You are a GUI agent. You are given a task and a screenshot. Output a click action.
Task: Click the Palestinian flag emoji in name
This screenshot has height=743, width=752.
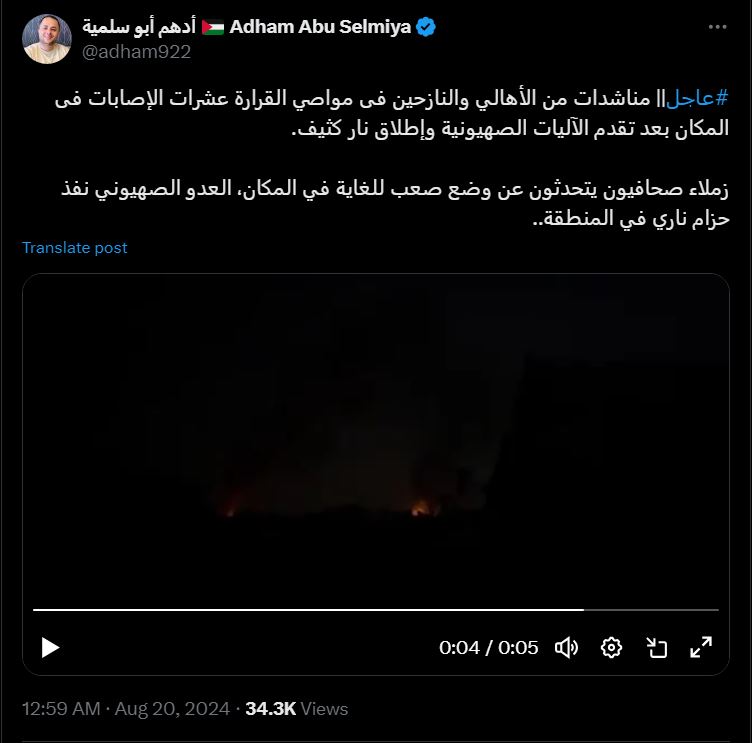click(x=212, y=27)
